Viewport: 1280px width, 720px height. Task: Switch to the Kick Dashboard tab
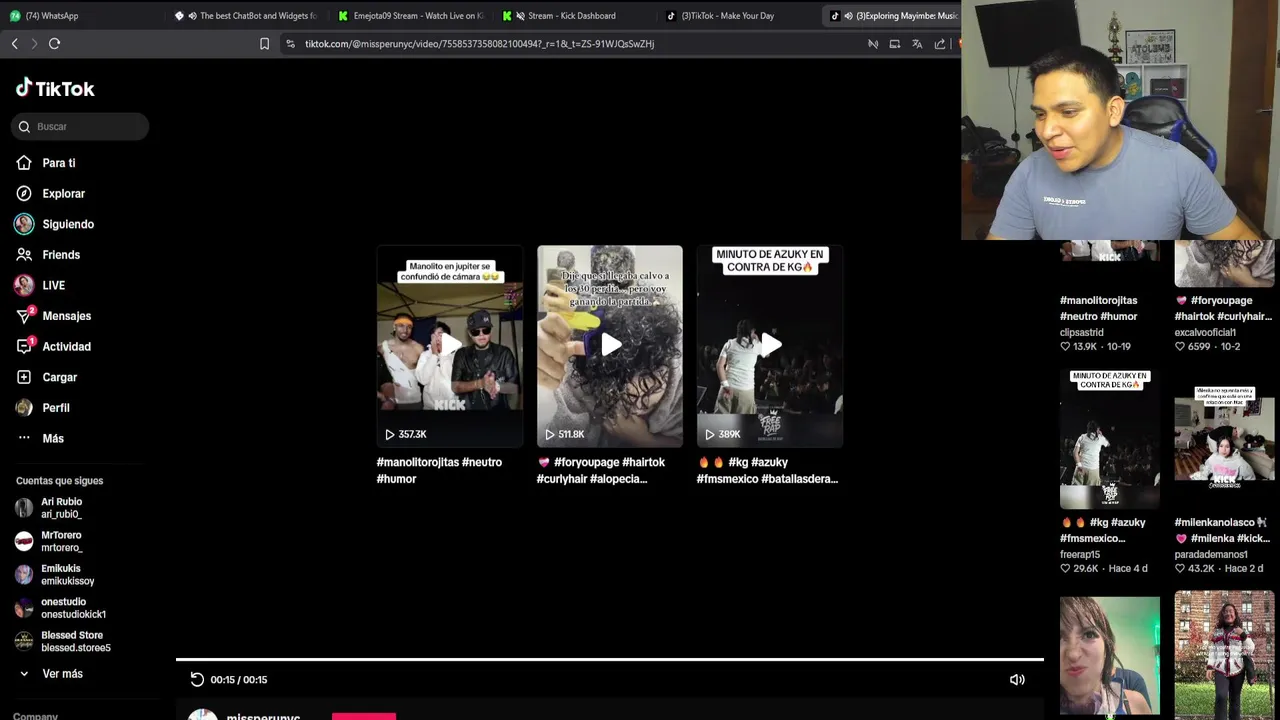click(x=574, y=15)
